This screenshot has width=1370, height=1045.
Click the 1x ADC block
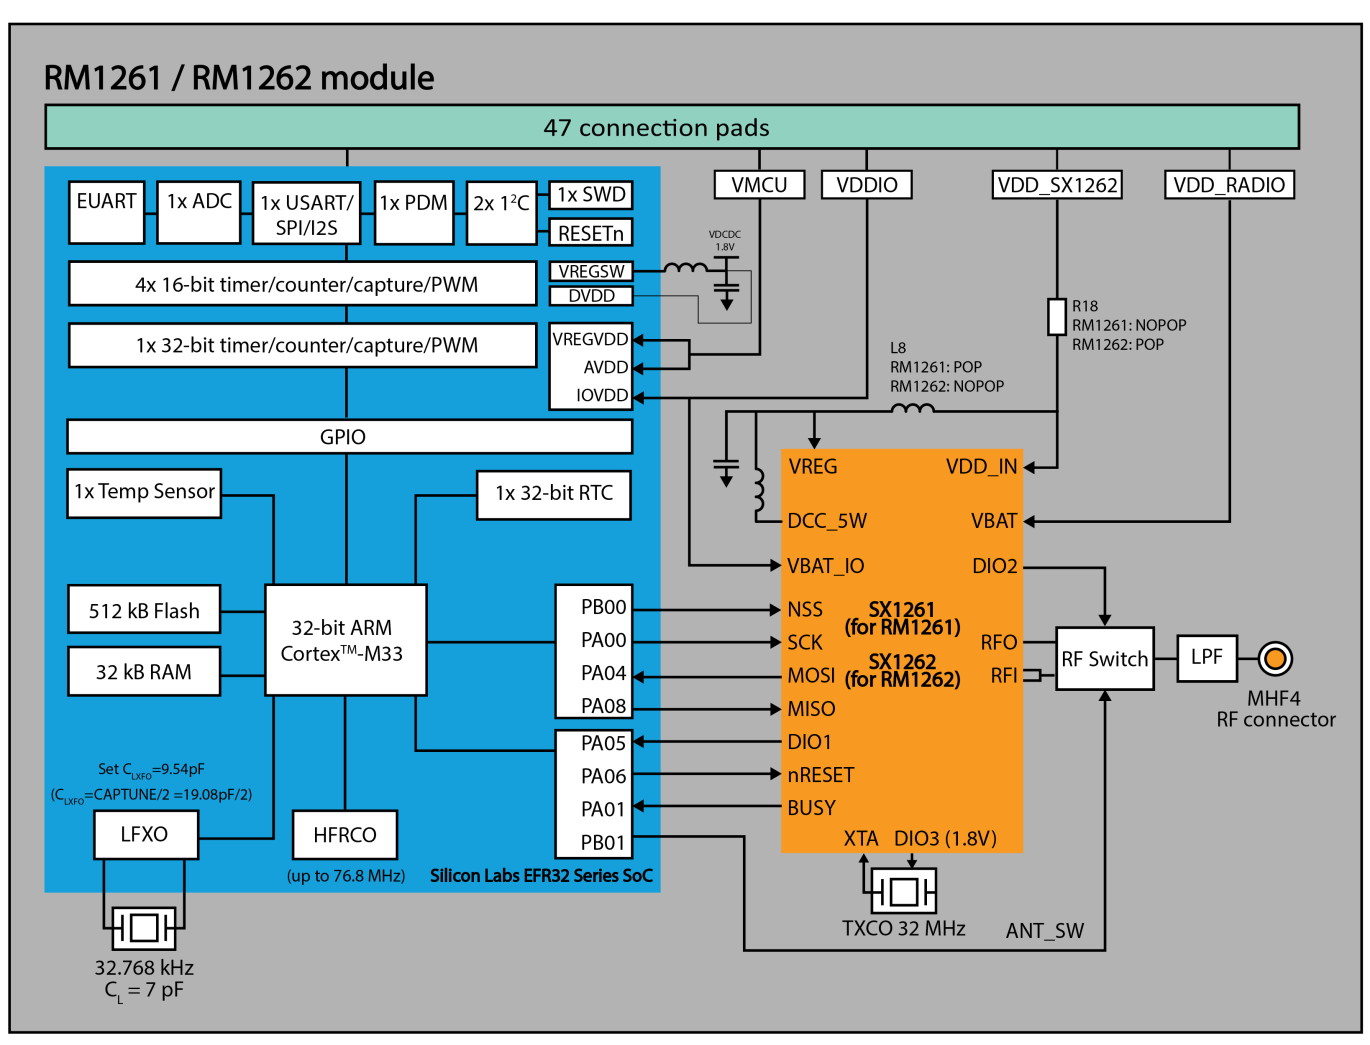coord(199,212)
